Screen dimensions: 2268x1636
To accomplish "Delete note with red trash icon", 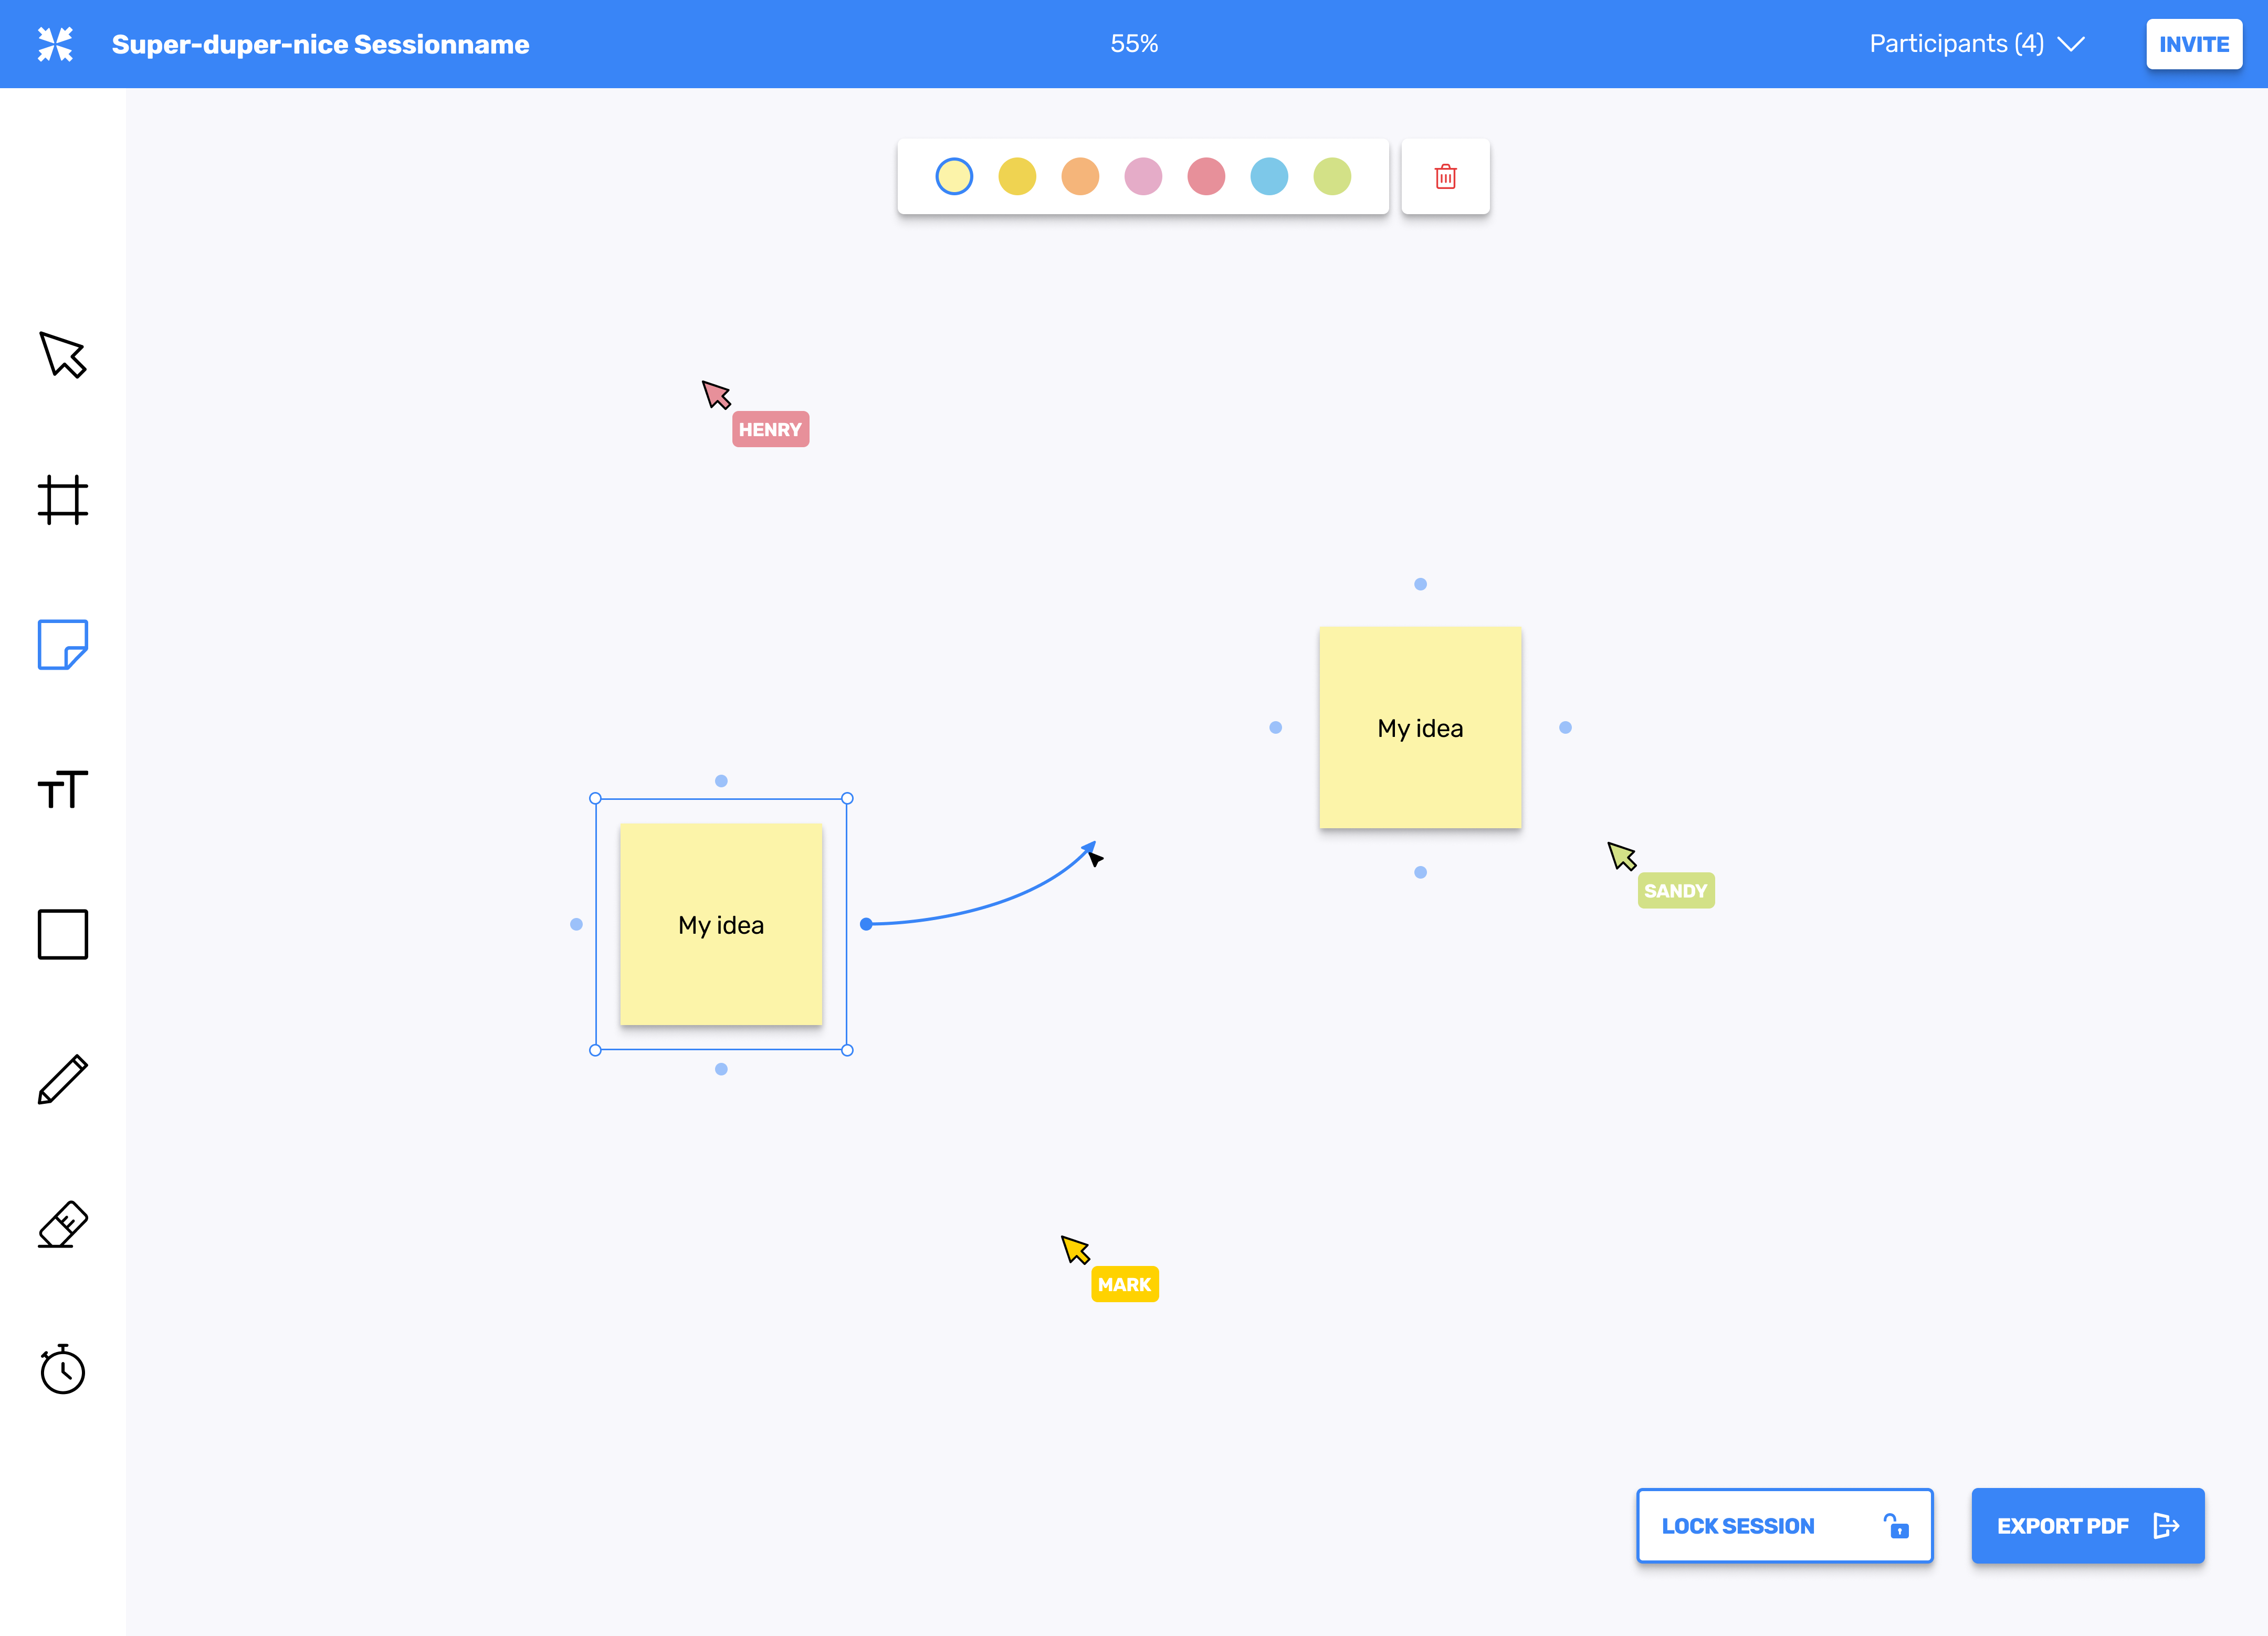I will coord(1445,177).
